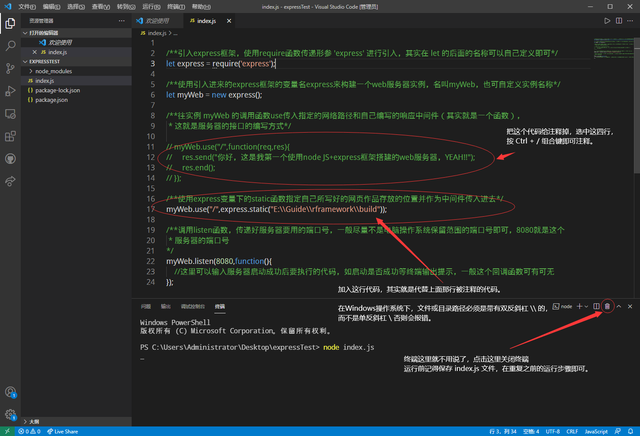Image resolution: width=640 pixels, height=436 pixels.
Task: Click the breadcrumb ellipsis after index.js
Action: [x=176, y=33]
